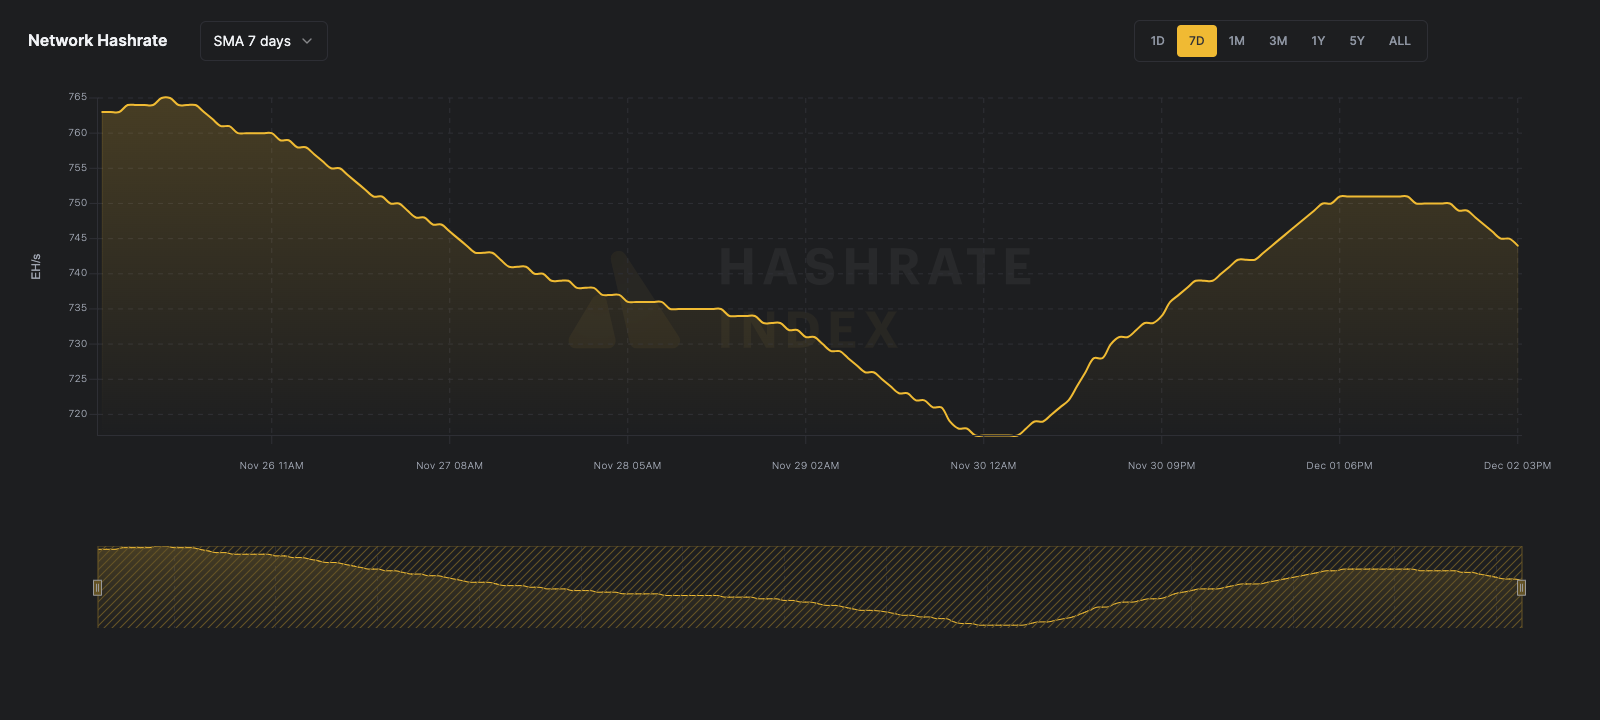The width and height of the screenshot is (1600, 720).
Task: Click the Nov 27 08AM axis label
Action: coord(450,466)
